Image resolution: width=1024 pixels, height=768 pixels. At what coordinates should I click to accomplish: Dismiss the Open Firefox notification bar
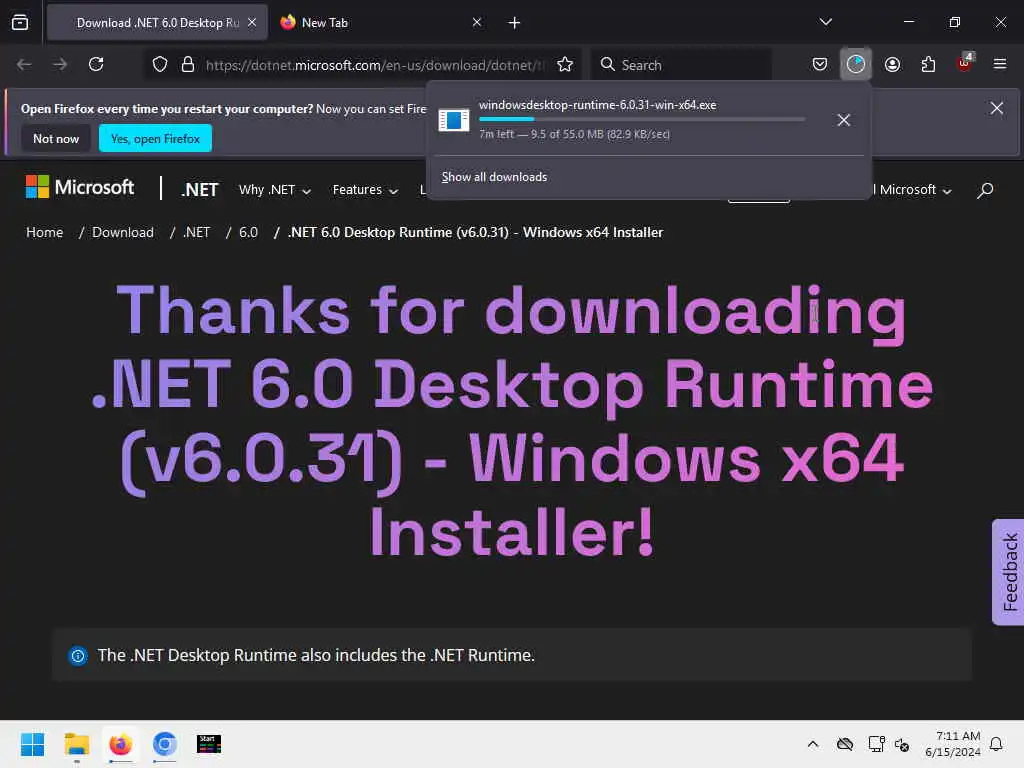[x=997, y=108]
